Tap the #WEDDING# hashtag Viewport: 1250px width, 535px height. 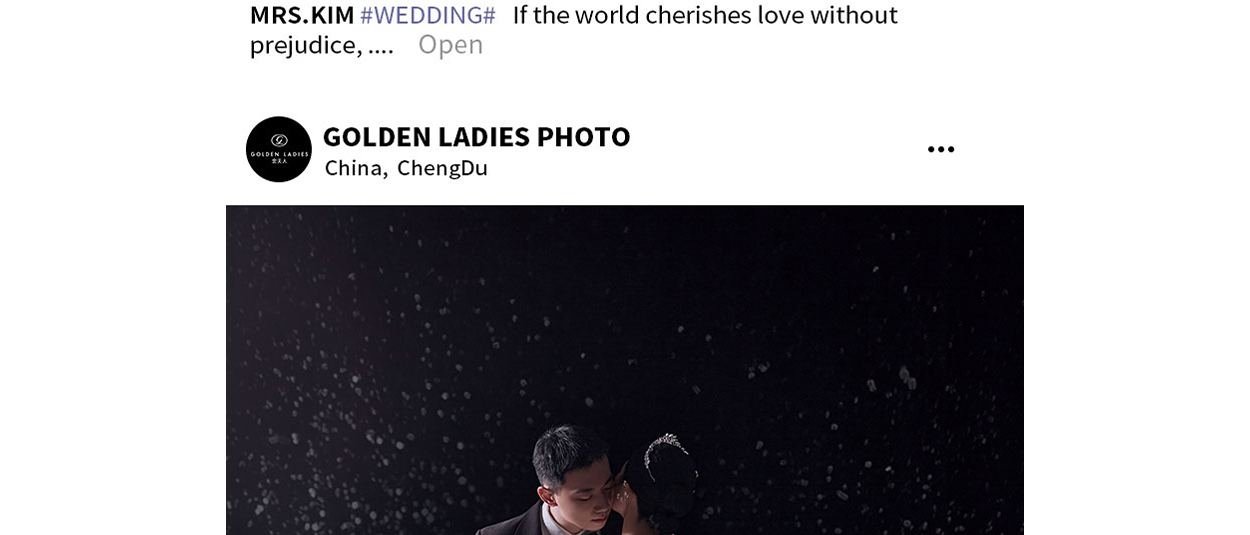click(427, 15)
